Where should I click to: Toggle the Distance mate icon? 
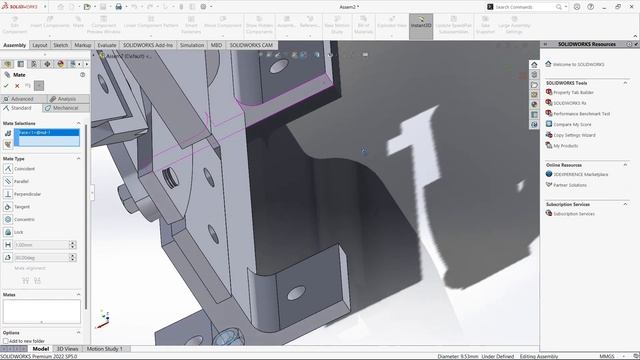[8, 245]
